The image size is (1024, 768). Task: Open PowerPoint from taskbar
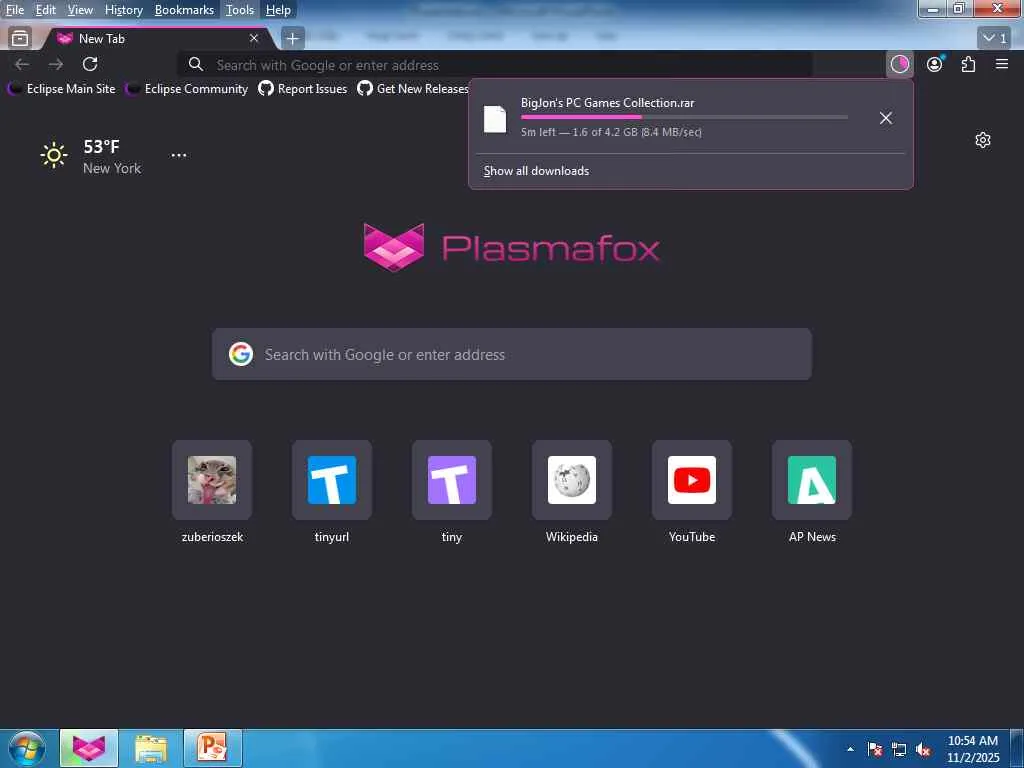tap(213, 748)
